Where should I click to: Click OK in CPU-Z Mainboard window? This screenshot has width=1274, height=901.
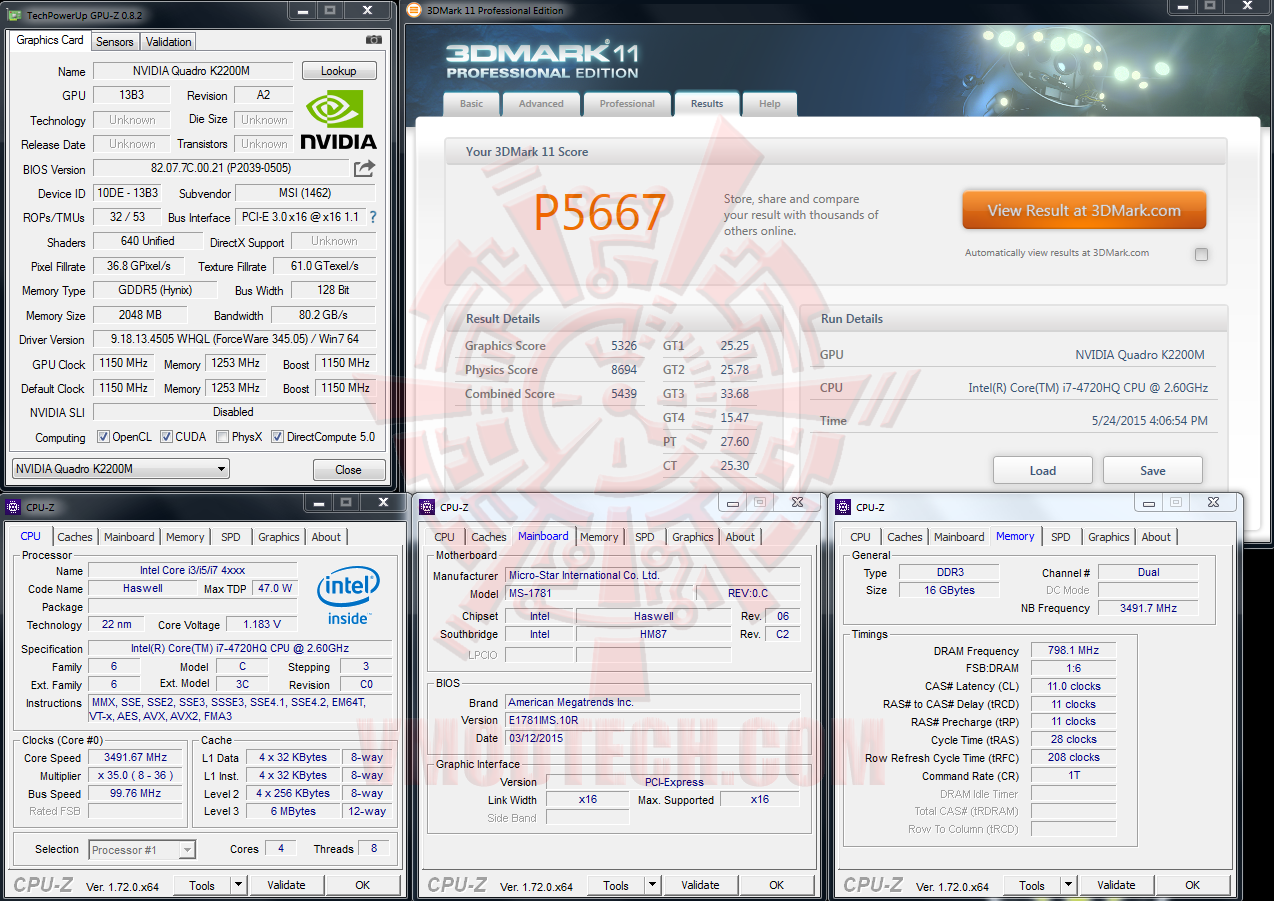click(777, 885)
